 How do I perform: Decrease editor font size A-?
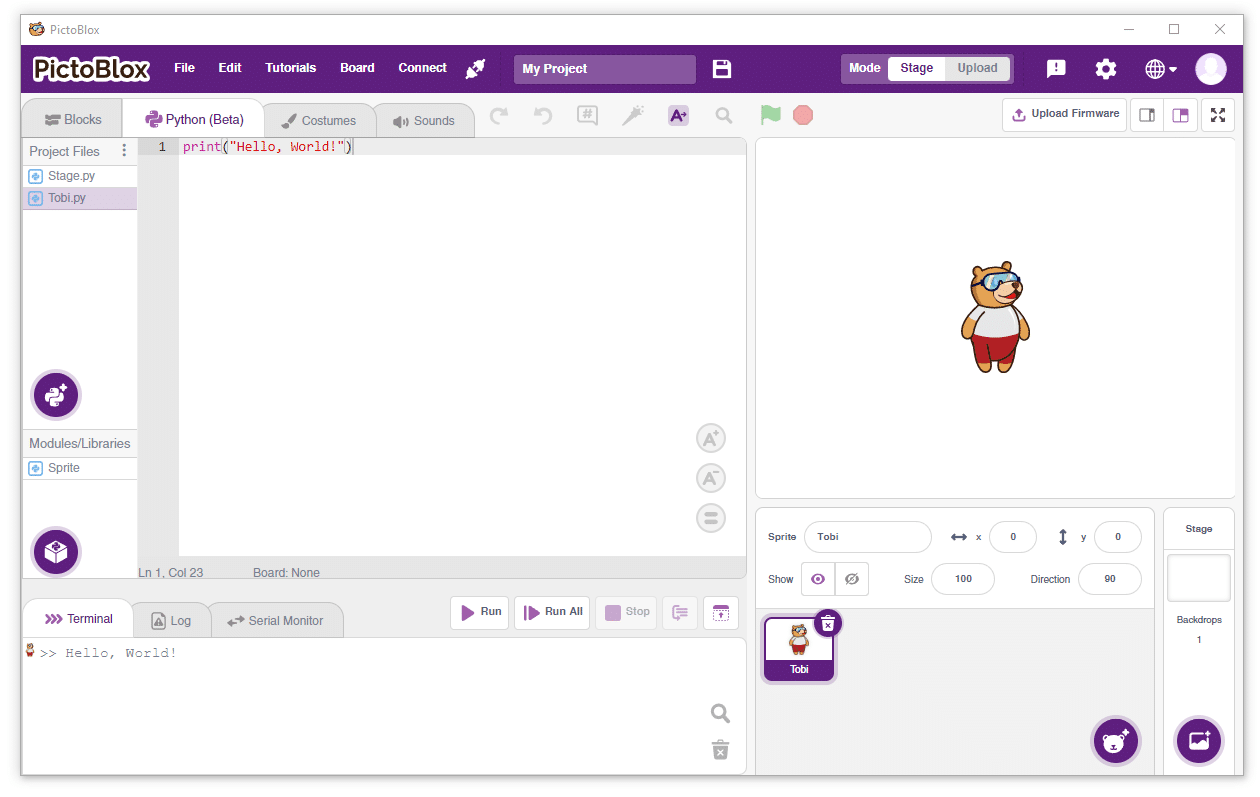click(x=711, y=478)
